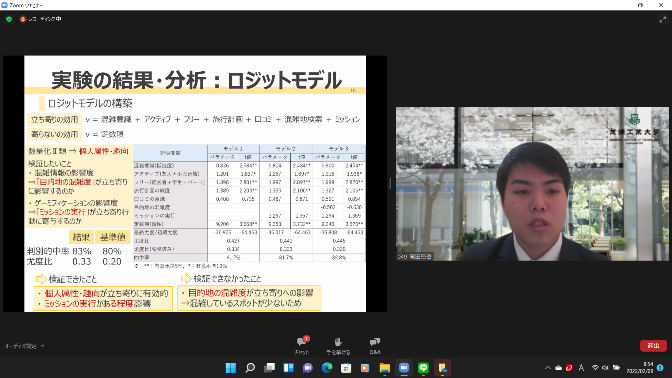Select the speaker video thumbnail
Screen dimensions: 672x378
pos(532,183)
